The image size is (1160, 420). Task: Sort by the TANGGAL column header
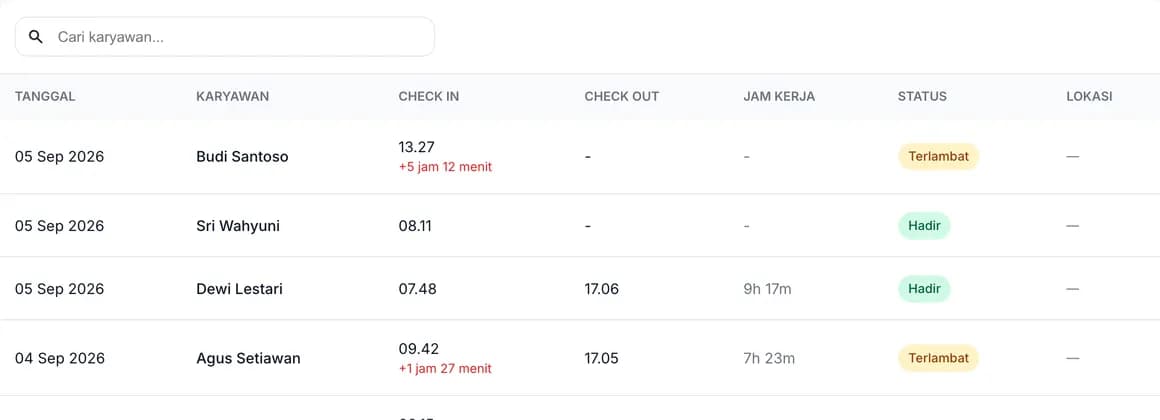45,96
